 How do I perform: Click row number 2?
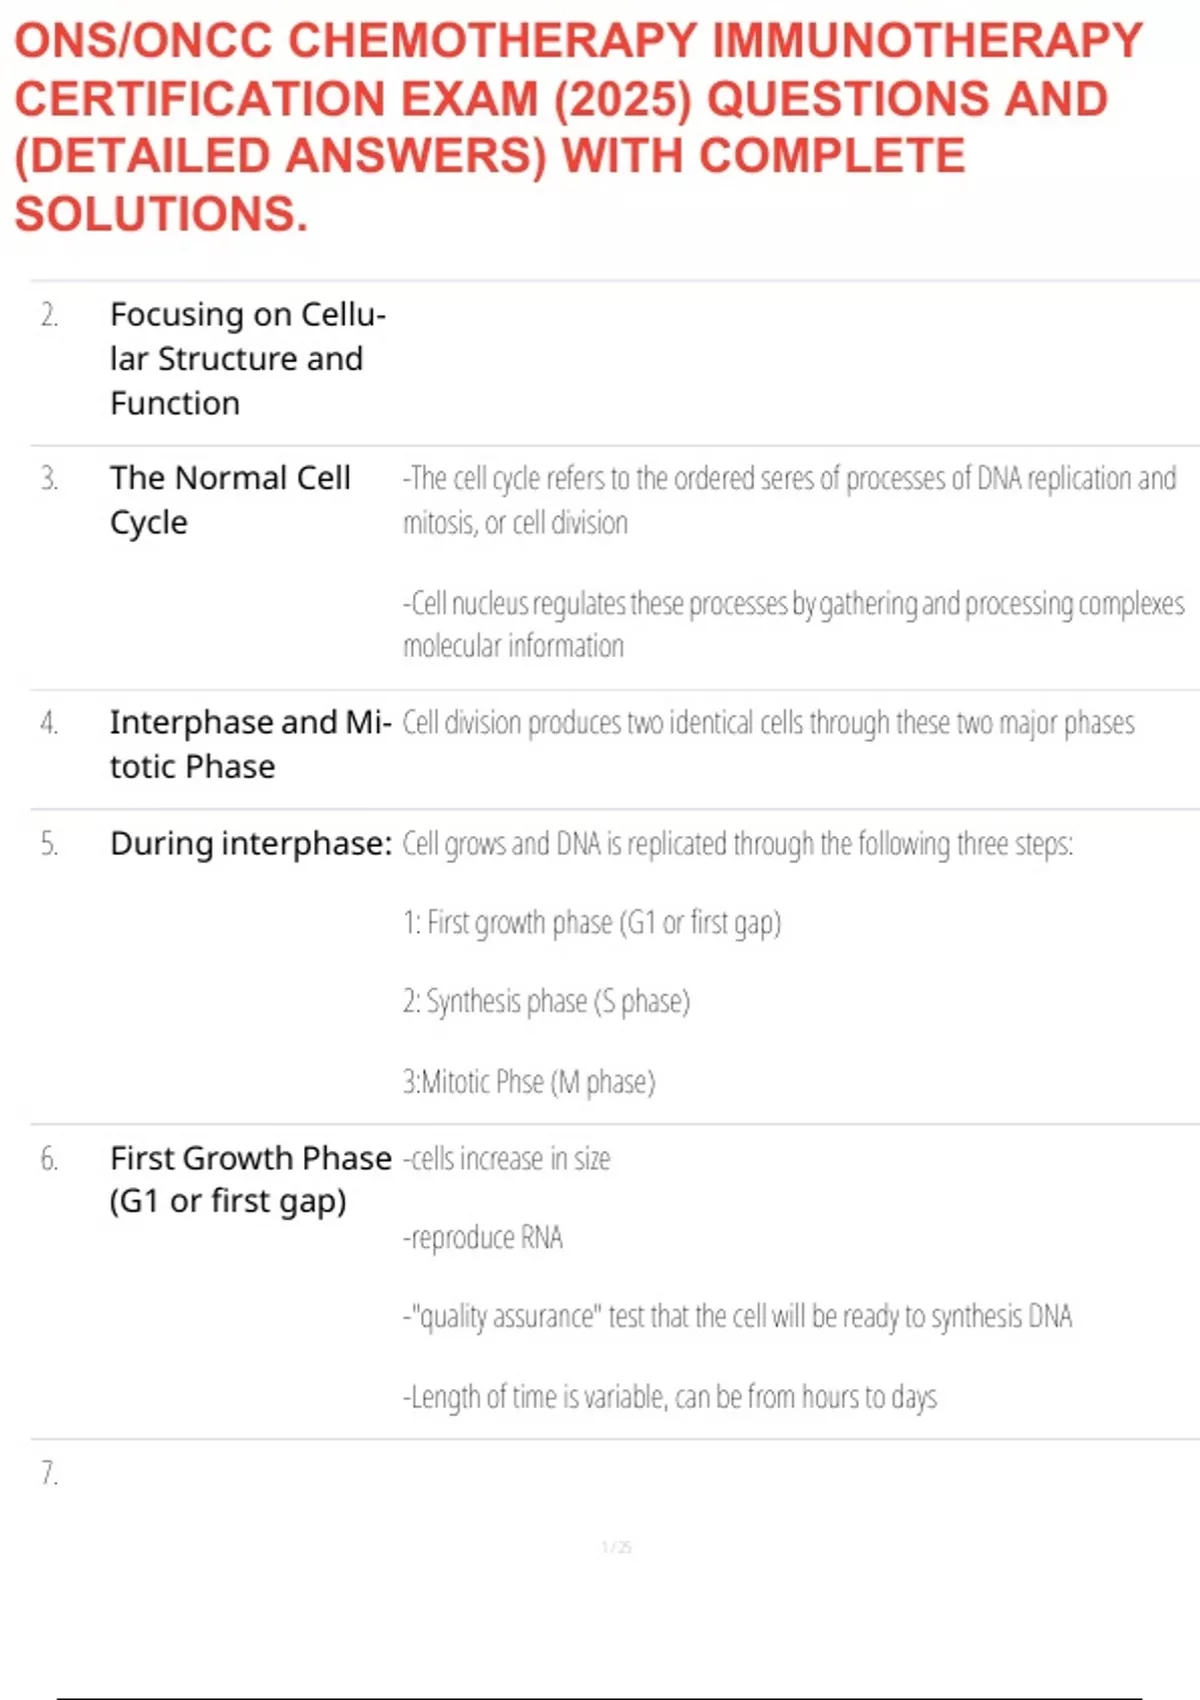(x=49, y=315)
